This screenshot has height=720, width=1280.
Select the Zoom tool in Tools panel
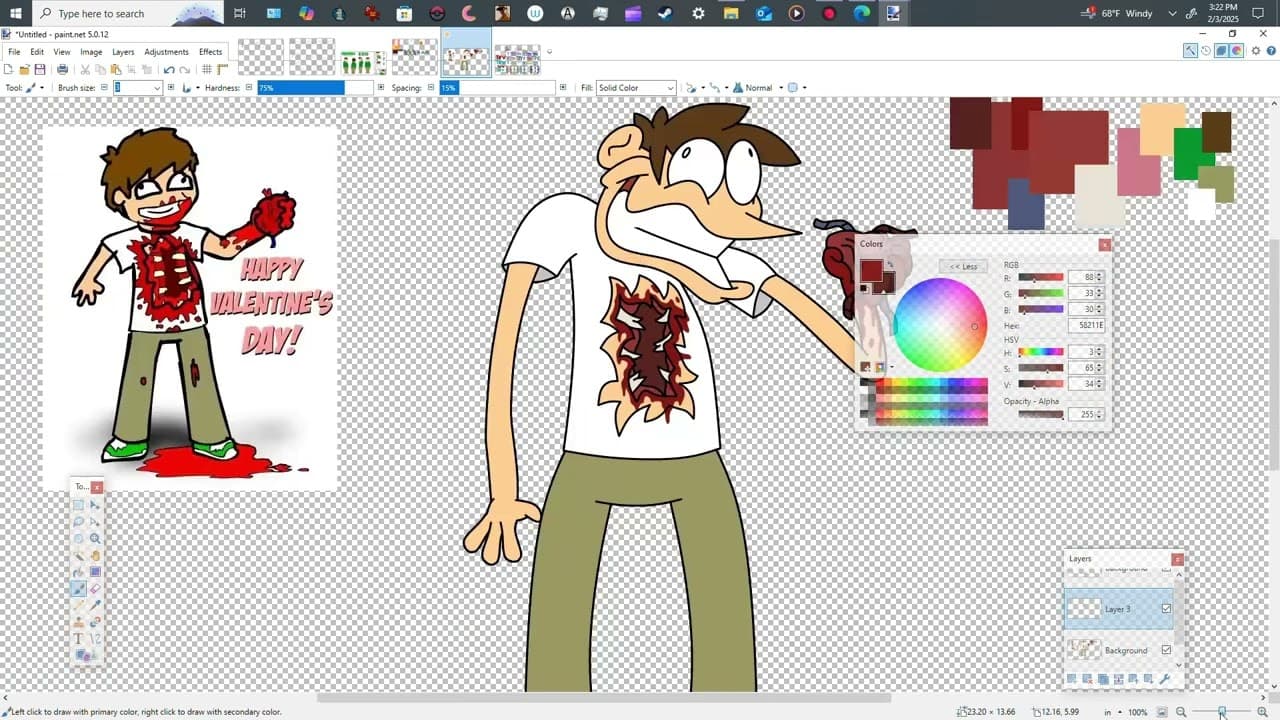coord(95,538)
